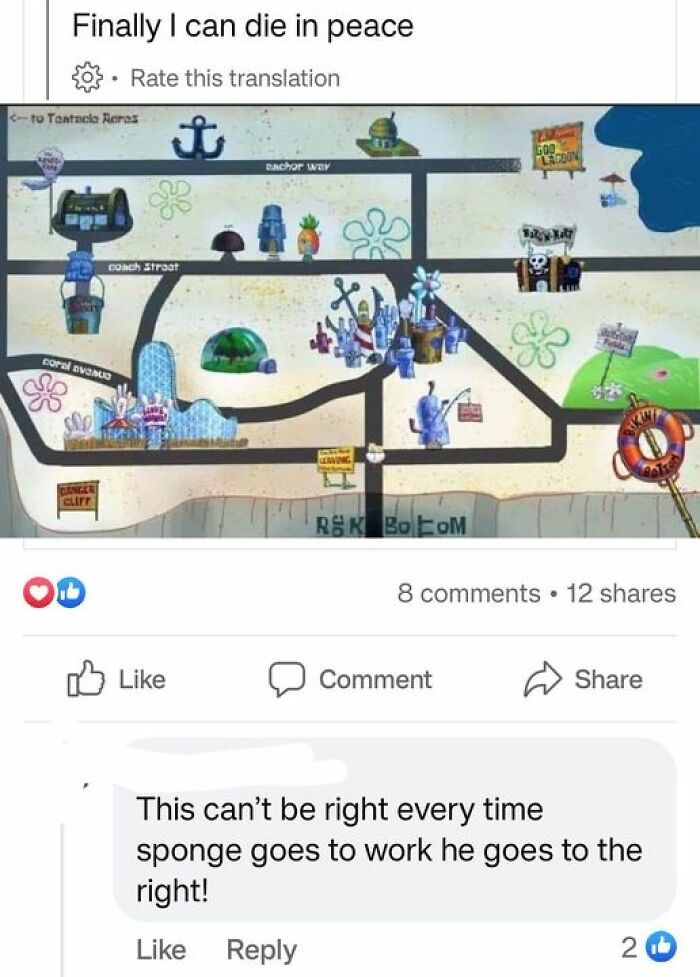
Task: Click the Comment speech bubble icon
Action: point(287,679)
